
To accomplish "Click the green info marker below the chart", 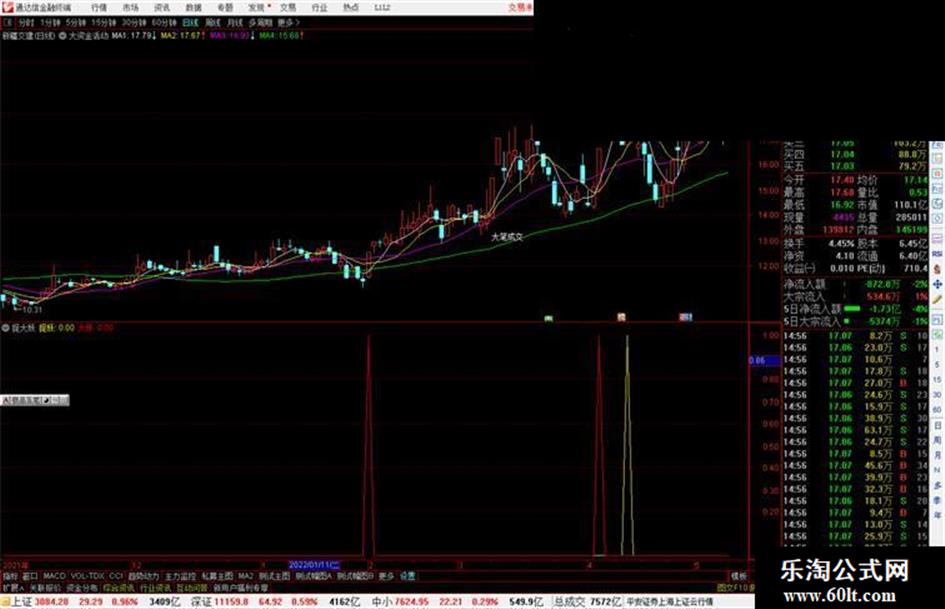I will pos(549,318).
